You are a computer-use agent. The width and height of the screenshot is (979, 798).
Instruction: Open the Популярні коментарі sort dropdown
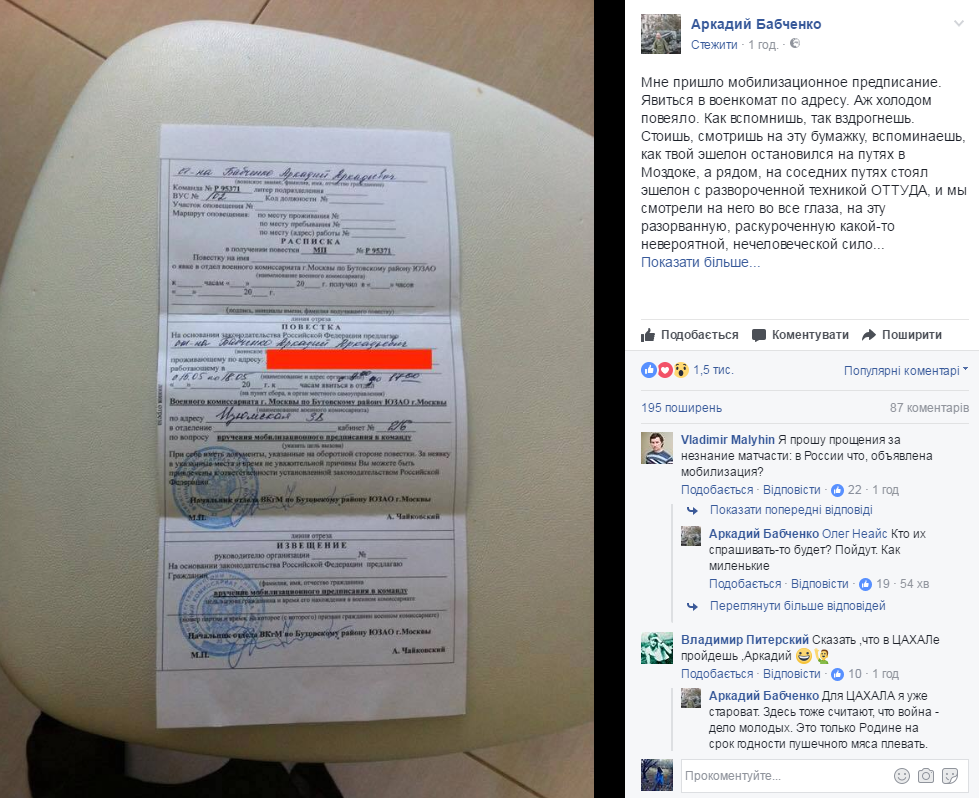pos(906,370)
